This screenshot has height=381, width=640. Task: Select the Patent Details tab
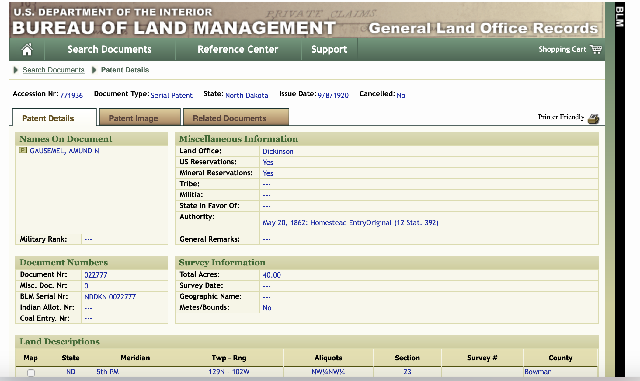tap(54, 118)
